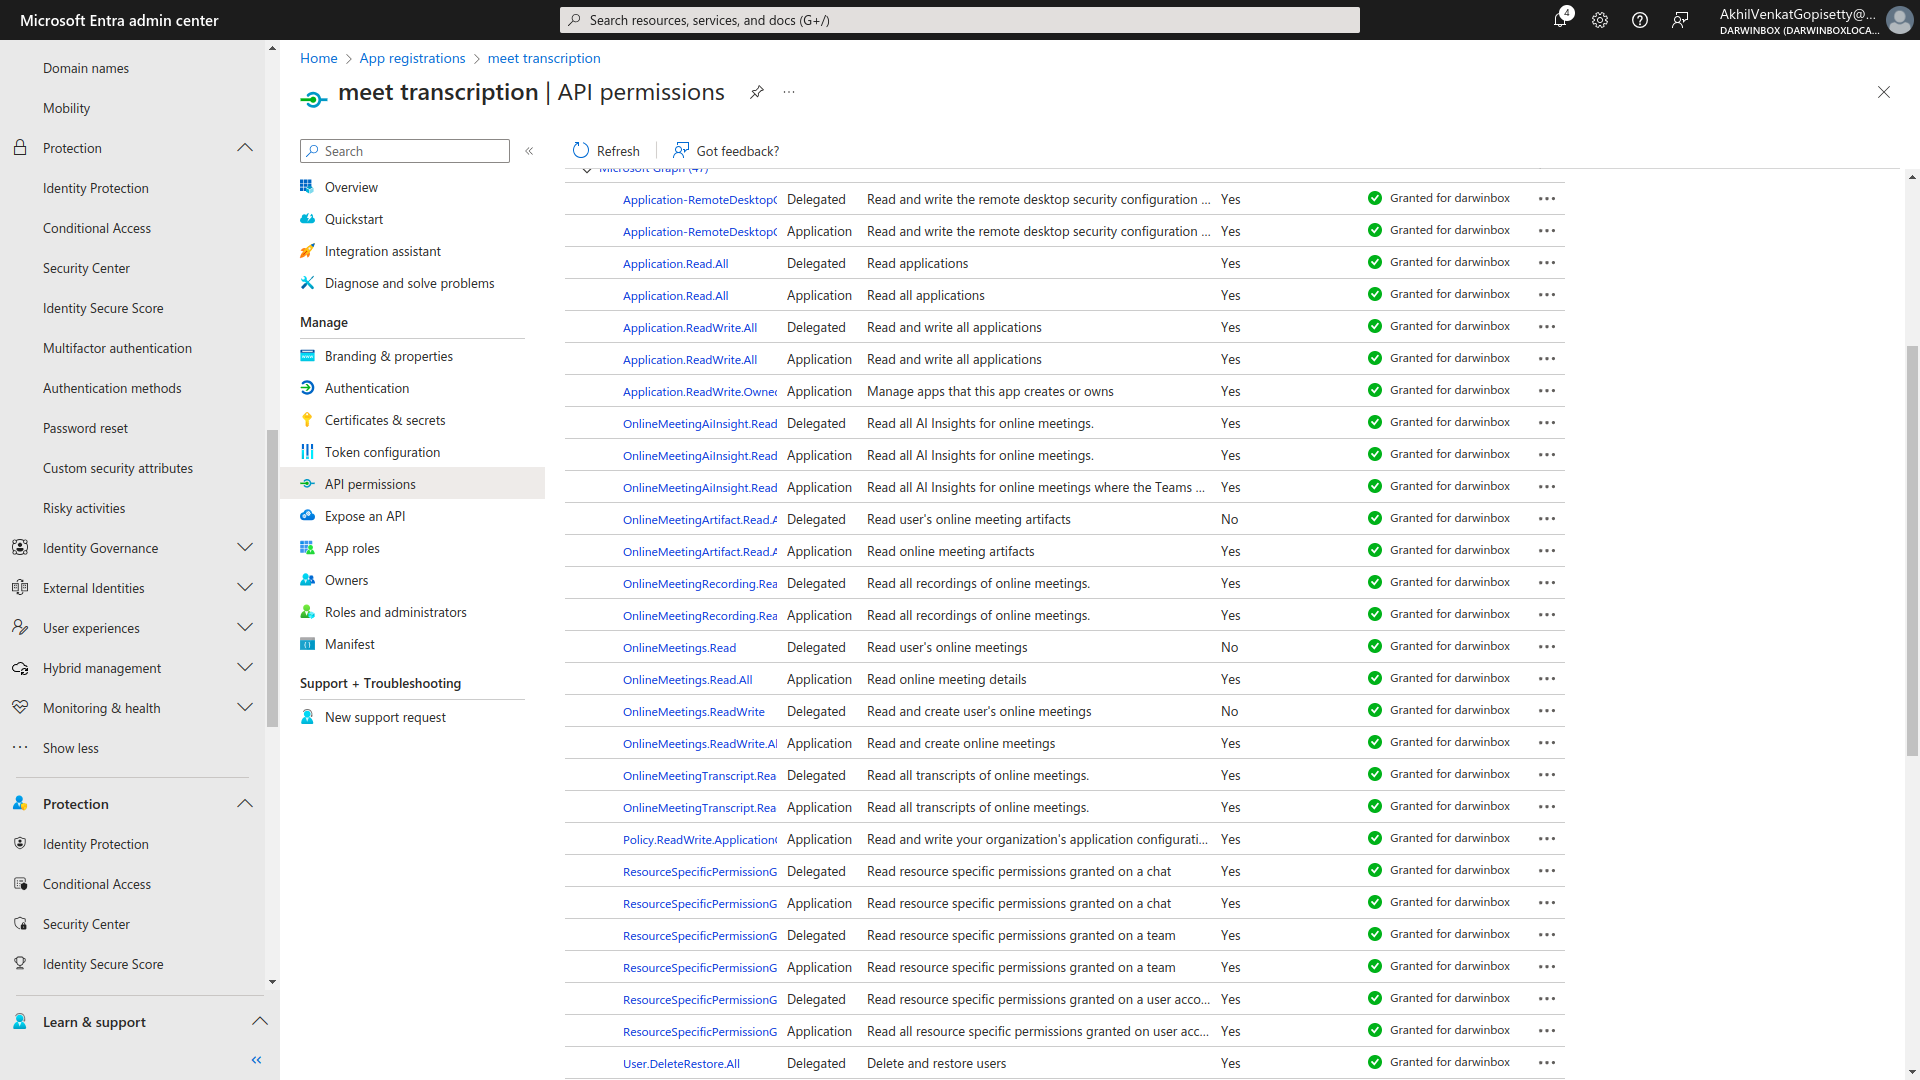Screen dimensions: 1920x1080
Task: Open more options for Application.Read.All Delegated row
Action: [x=1547, y=263]
